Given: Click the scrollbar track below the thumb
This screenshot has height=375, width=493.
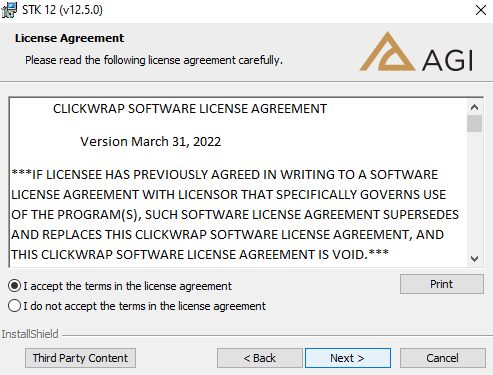Looking at the screenshot, I should (x=474, y=192).
